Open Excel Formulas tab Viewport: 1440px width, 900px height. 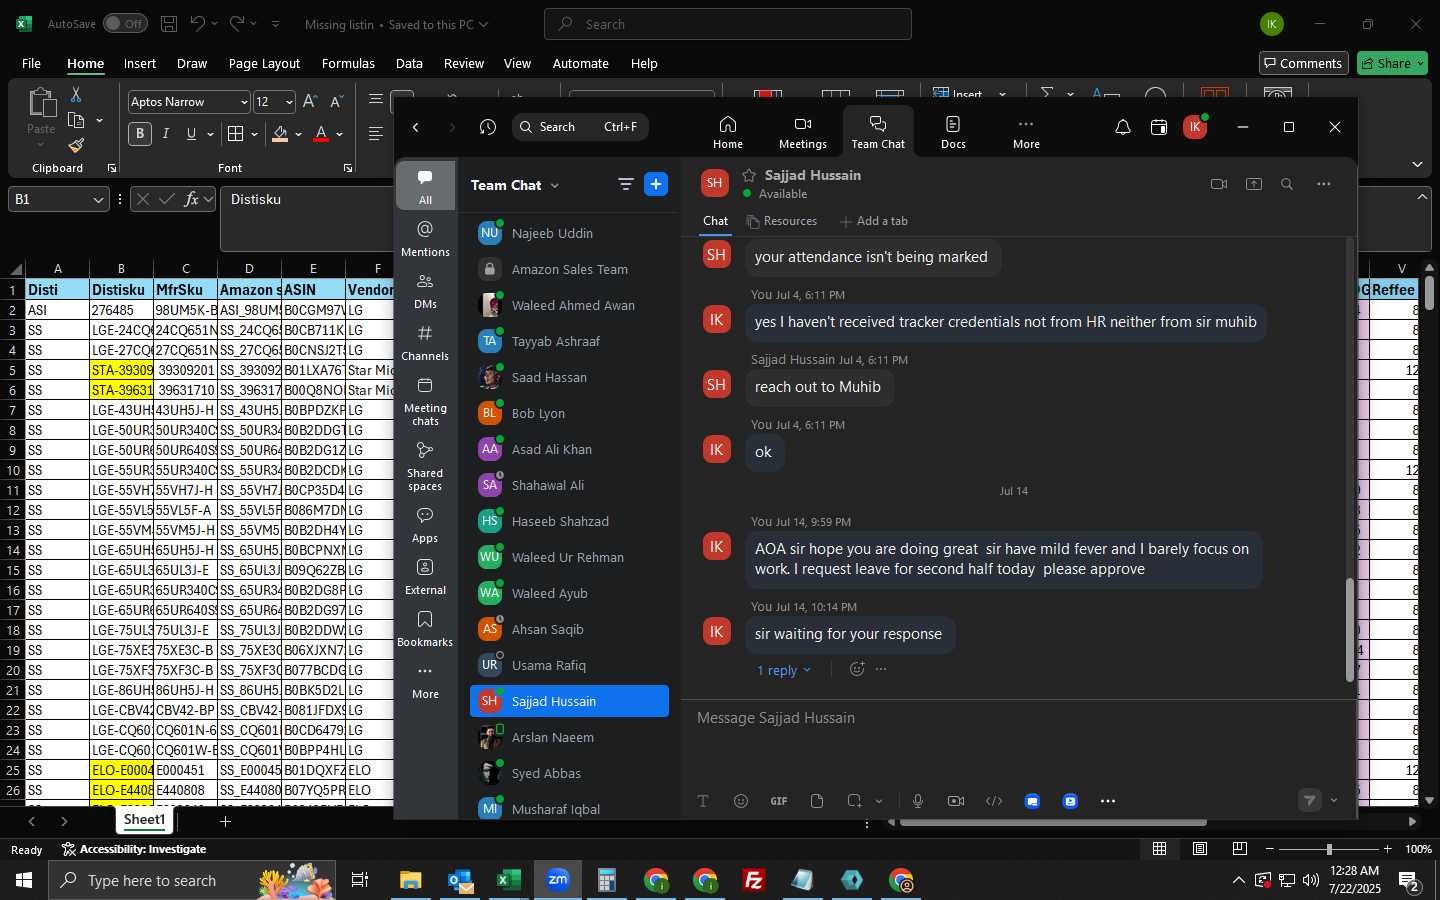(x=348, y=63)
